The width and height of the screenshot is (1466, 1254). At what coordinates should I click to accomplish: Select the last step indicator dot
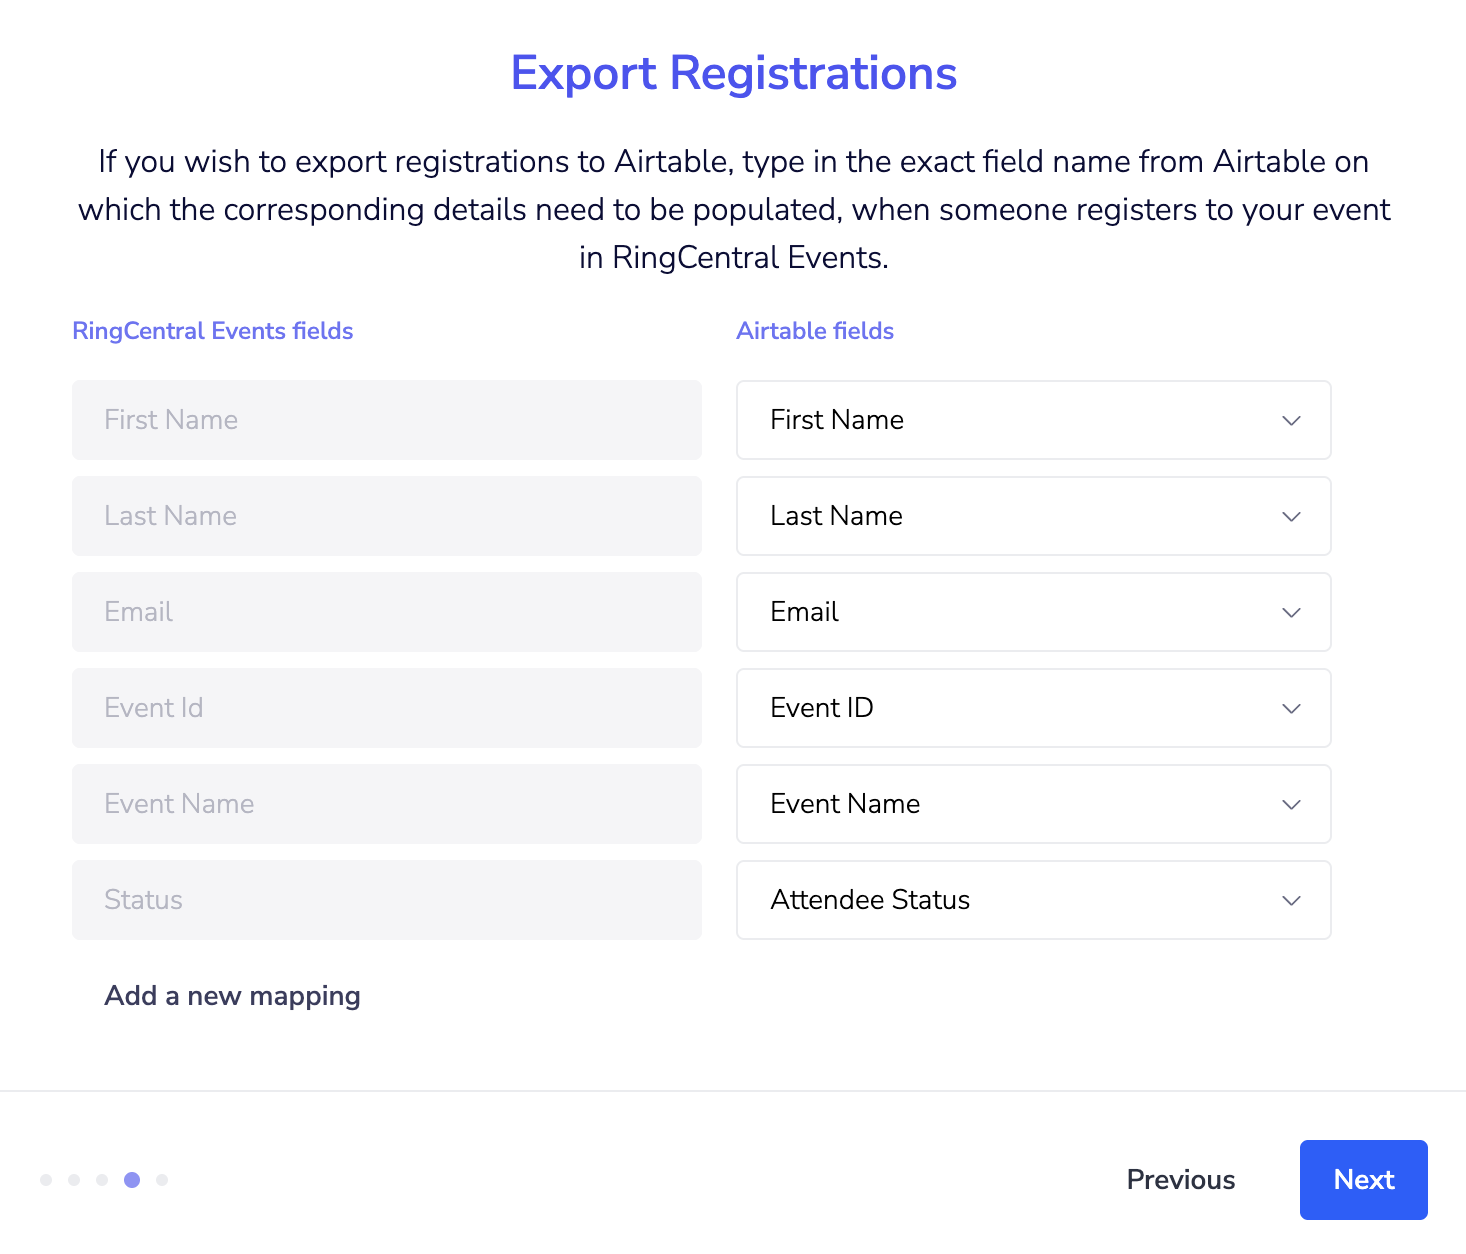162,1180
